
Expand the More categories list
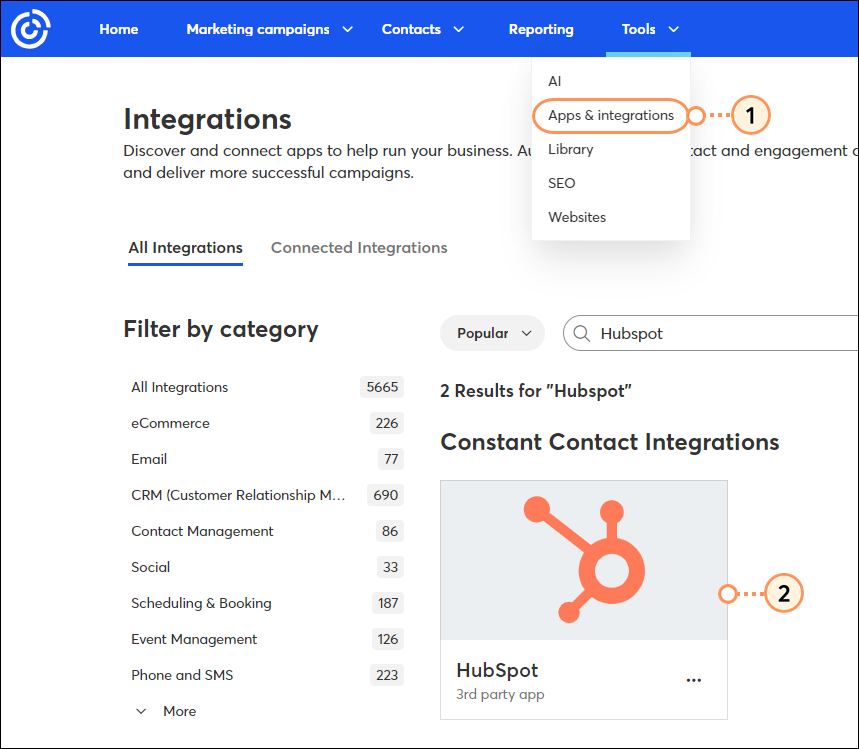166,711
